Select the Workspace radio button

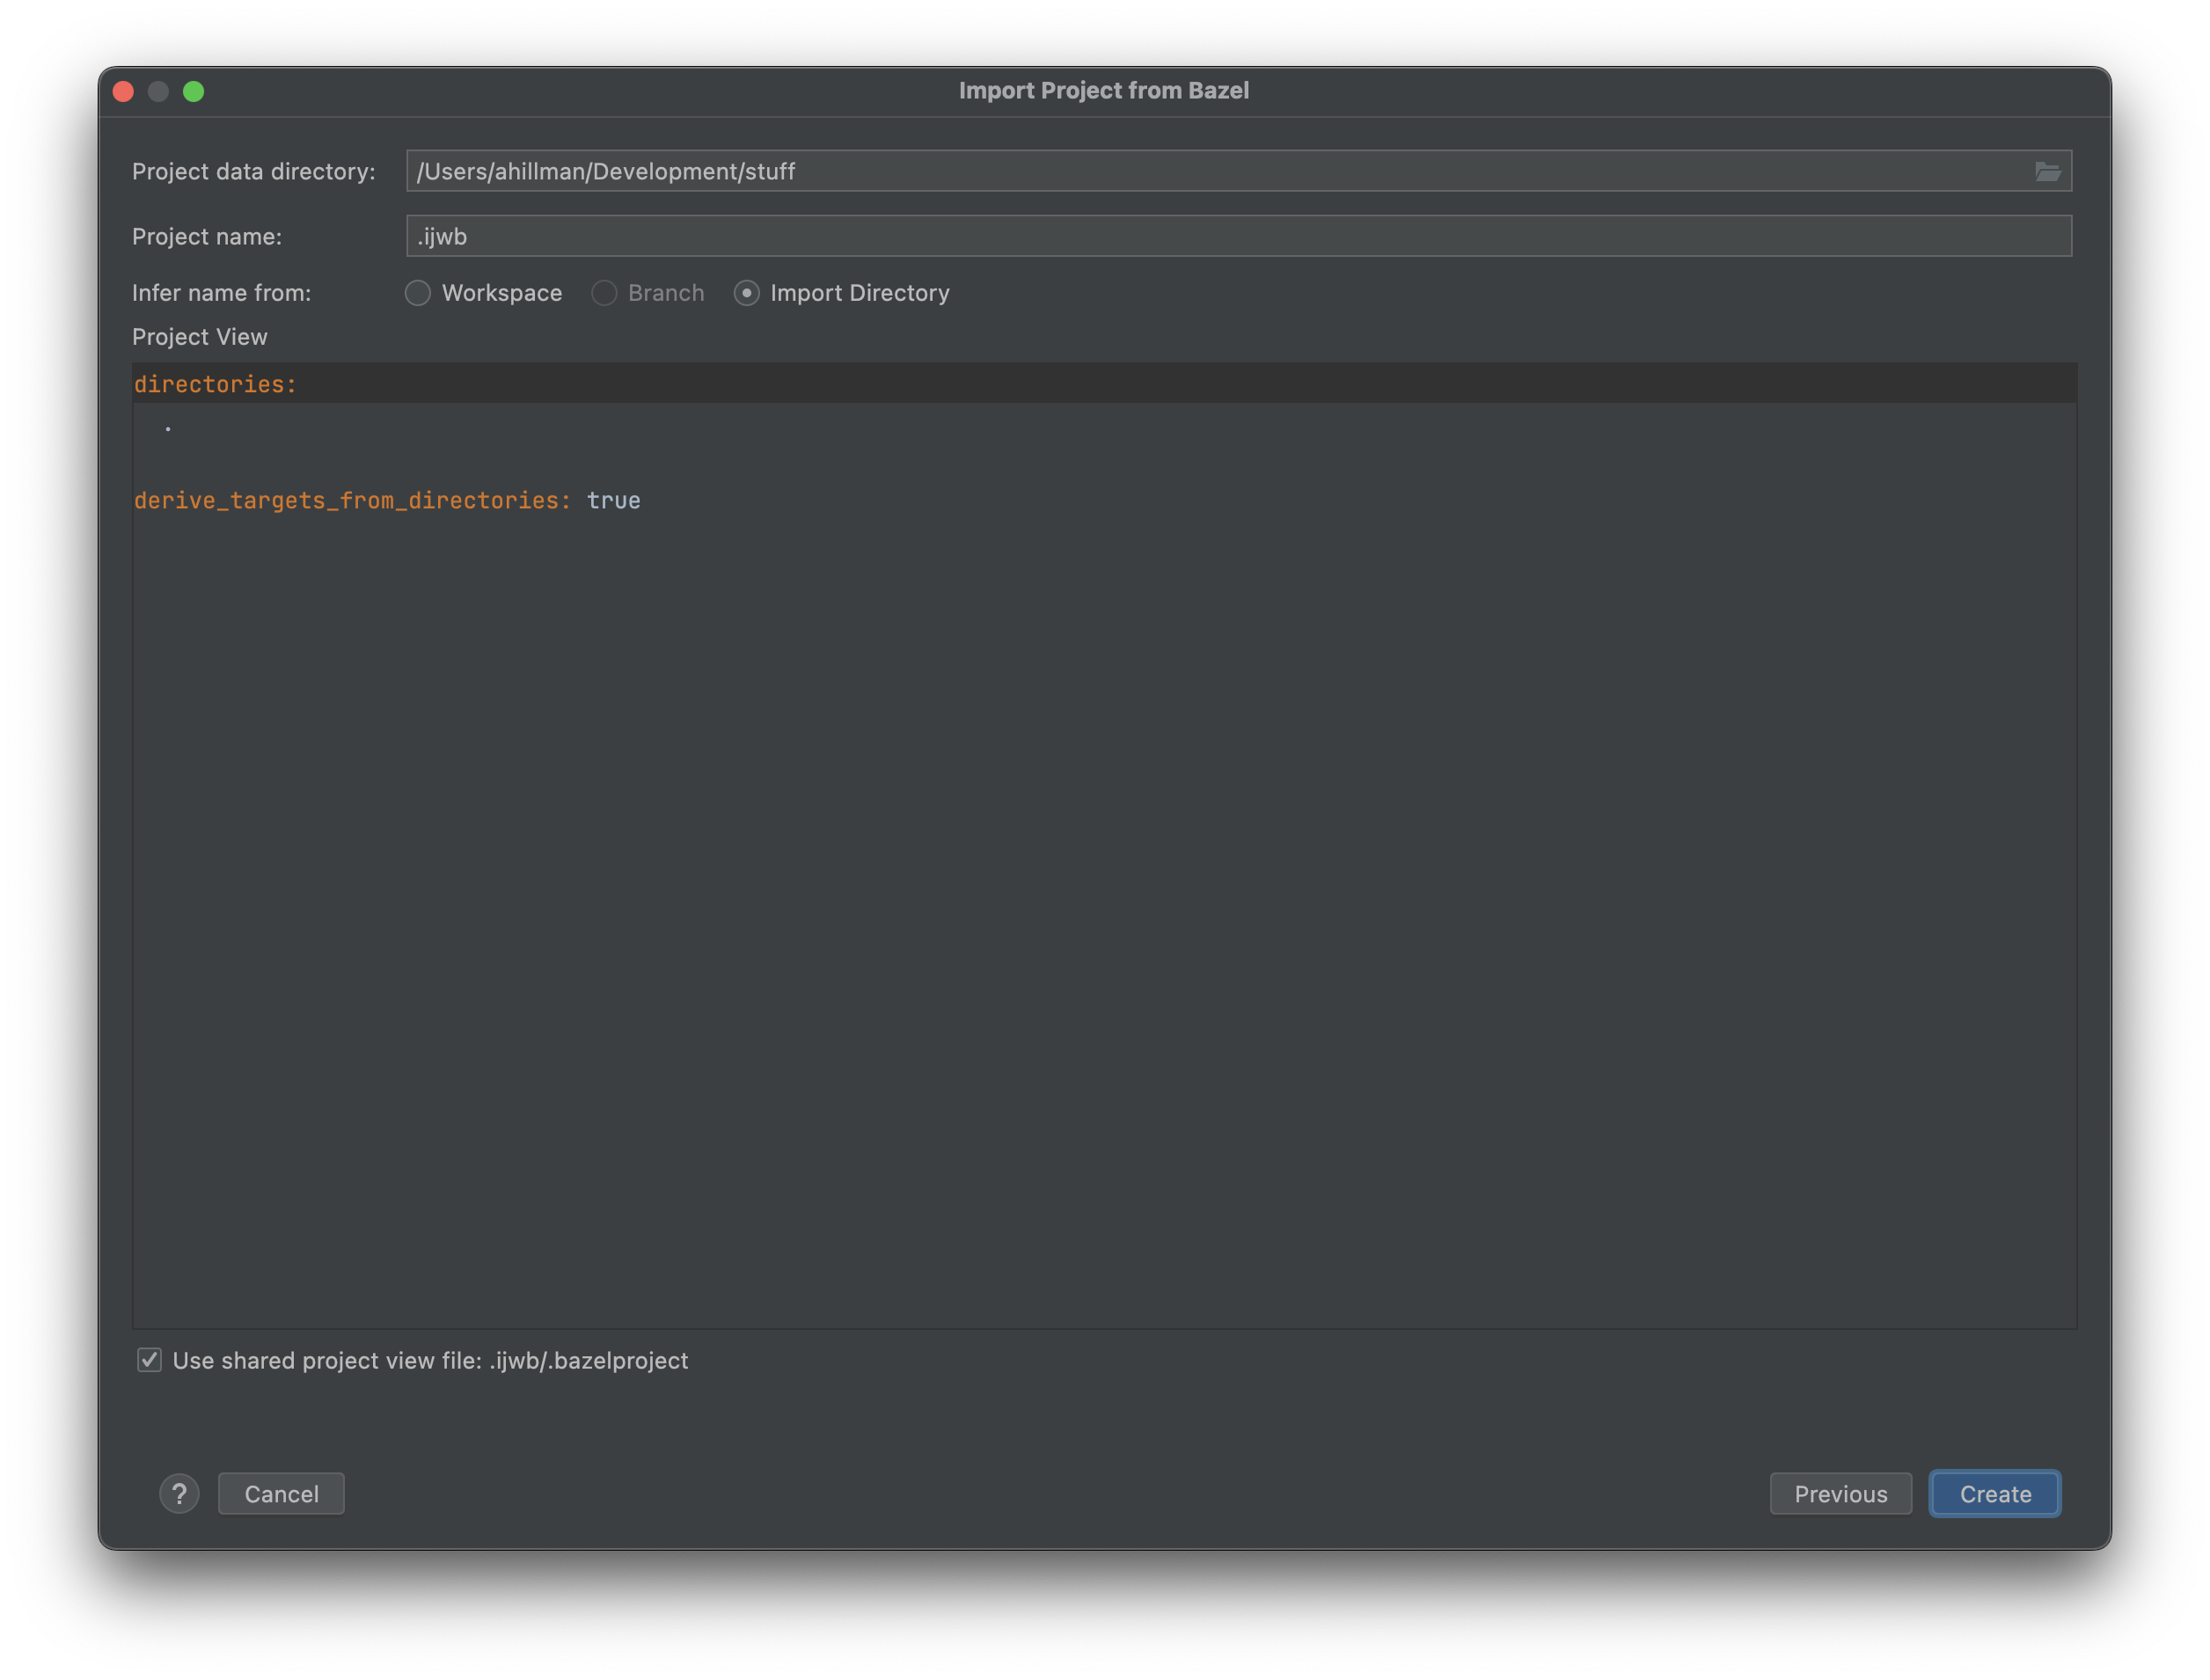click(x=418, y=293)
